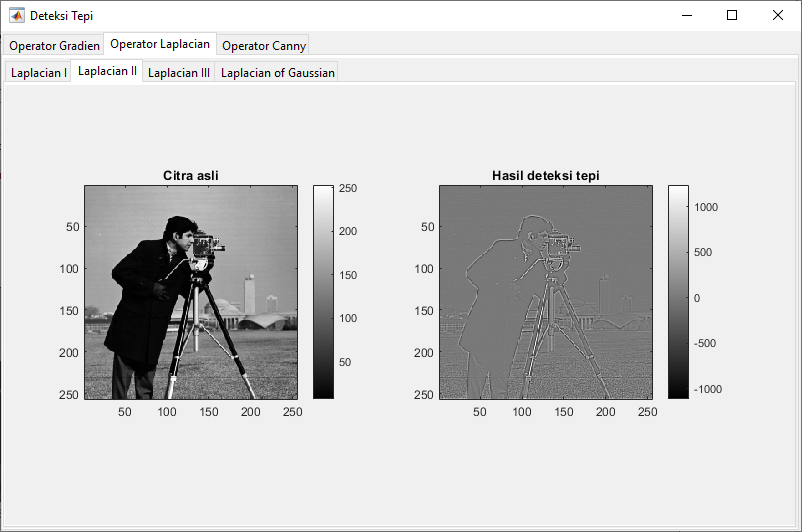Minimize the Deteksi Tepi window

(687, 16)
